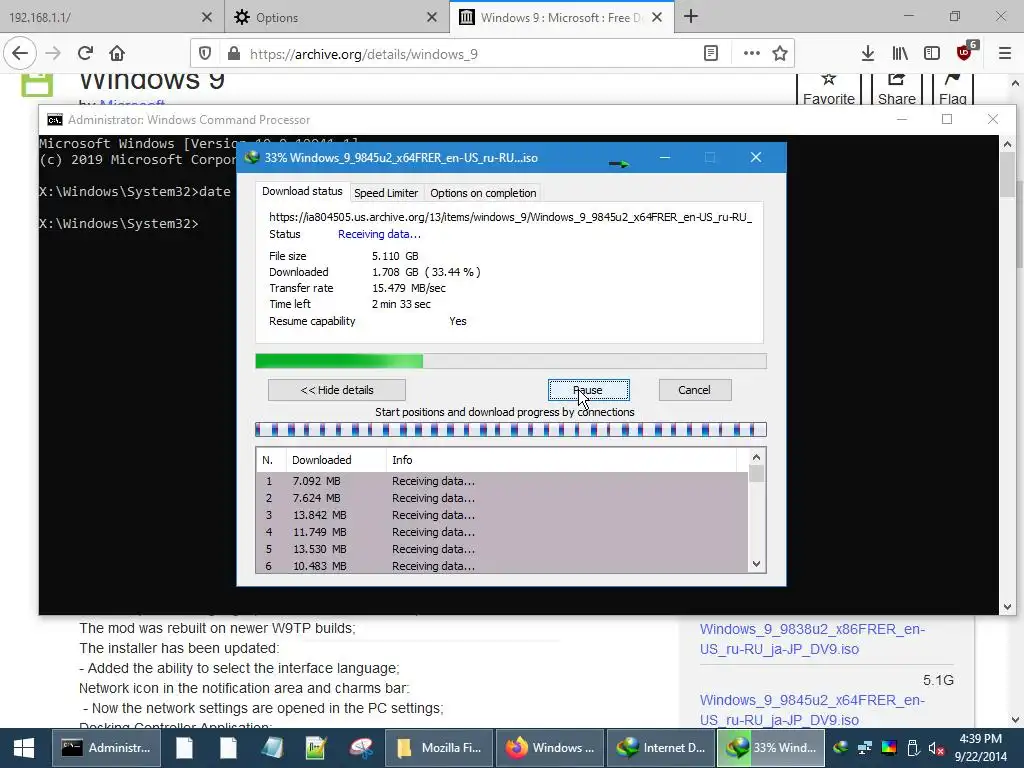Cancel the Windows 9 ISO download
1024x768 pixels.
694,390
